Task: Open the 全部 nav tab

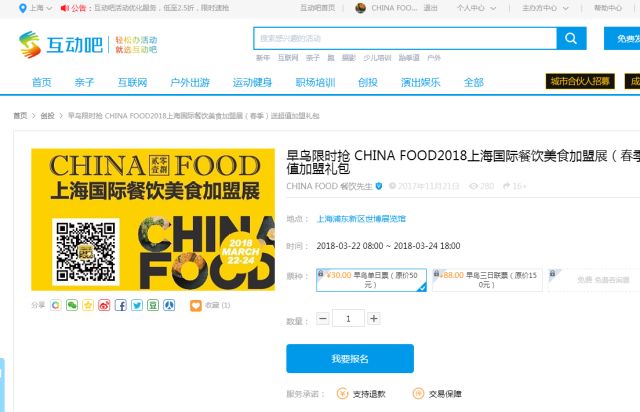Action: pos(473,82)
